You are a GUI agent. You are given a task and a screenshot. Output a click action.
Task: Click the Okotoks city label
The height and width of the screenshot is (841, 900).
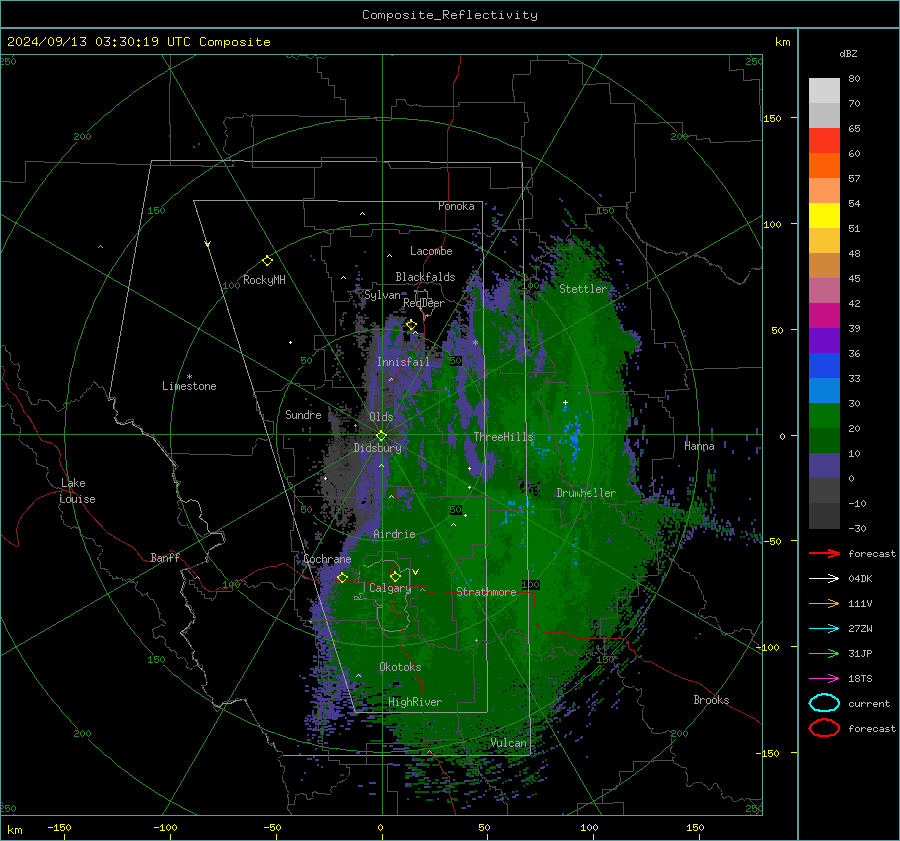(x=400, y=667)
